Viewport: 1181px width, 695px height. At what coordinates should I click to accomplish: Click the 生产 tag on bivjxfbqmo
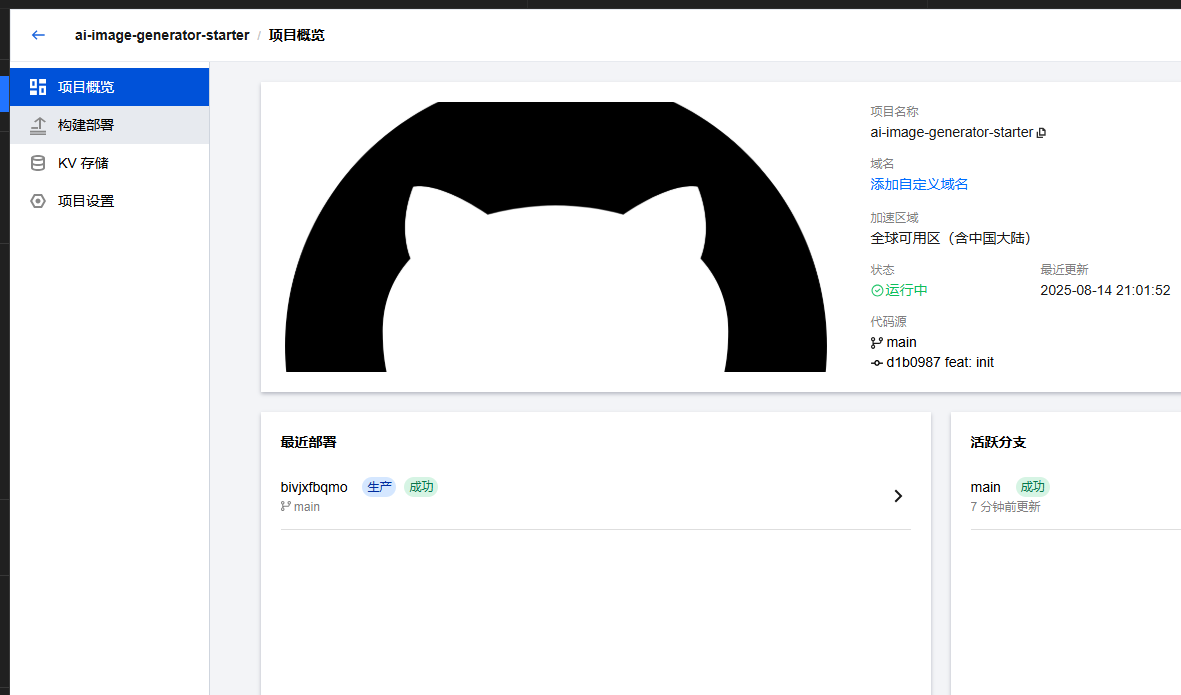coord(379,487)
